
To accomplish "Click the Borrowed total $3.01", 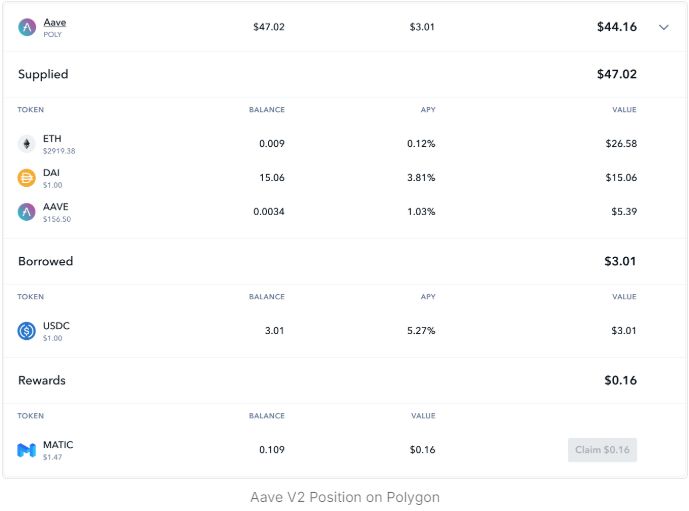I will [620, 261].
